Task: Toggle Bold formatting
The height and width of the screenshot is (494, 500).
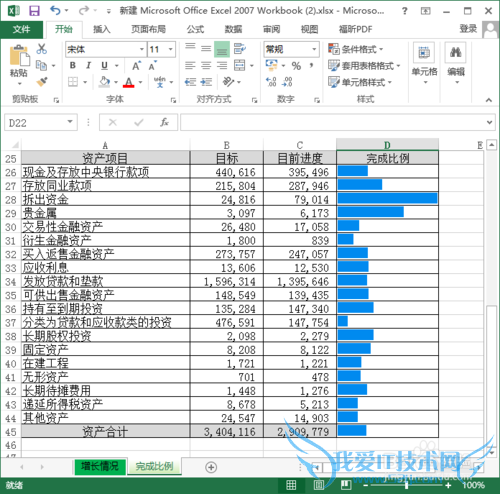Action: (x=73, y=65)
